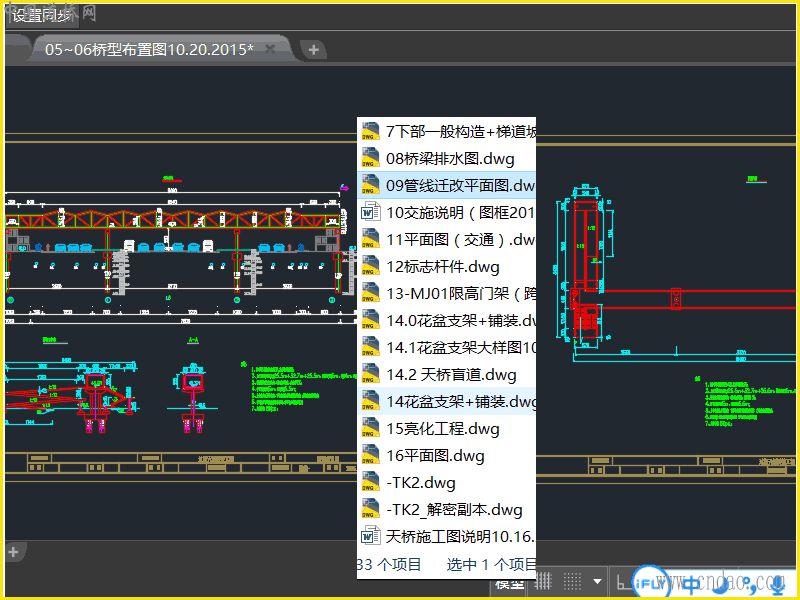Click the DWG icon of 12标志杆件.dwg
This screenshot has width=800, height=600.
(370, 267)
